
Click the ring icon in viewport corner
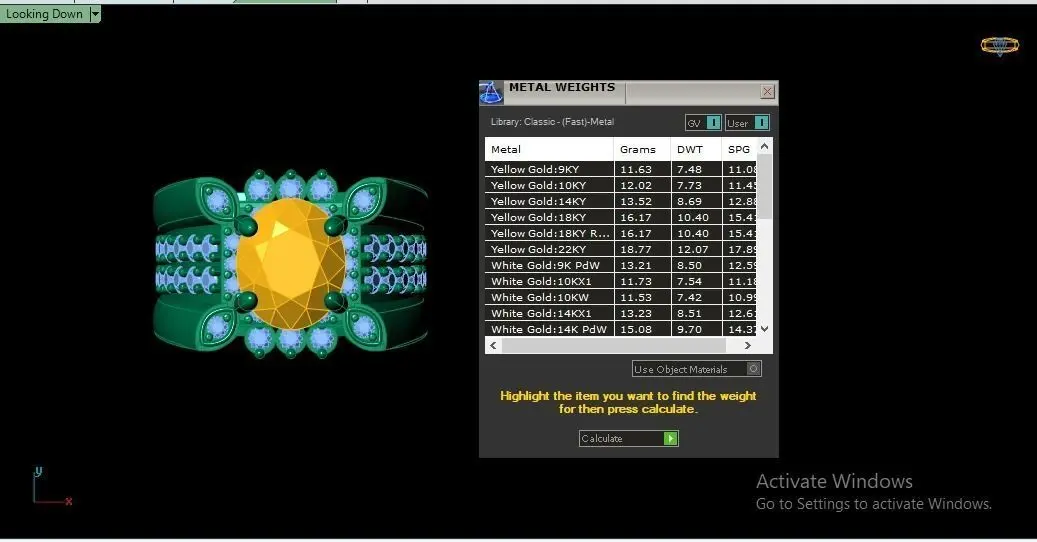pos(999,46)
